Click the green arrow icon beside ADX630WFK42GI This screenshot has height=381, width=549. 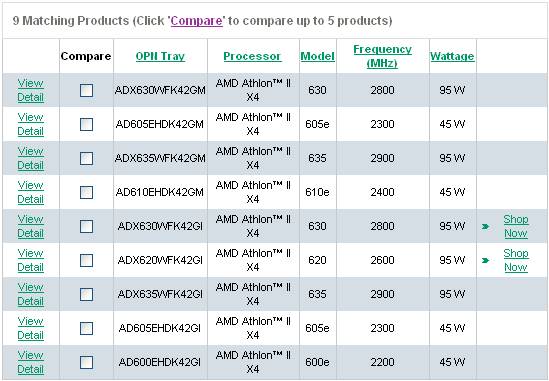(x=485, y=227)
